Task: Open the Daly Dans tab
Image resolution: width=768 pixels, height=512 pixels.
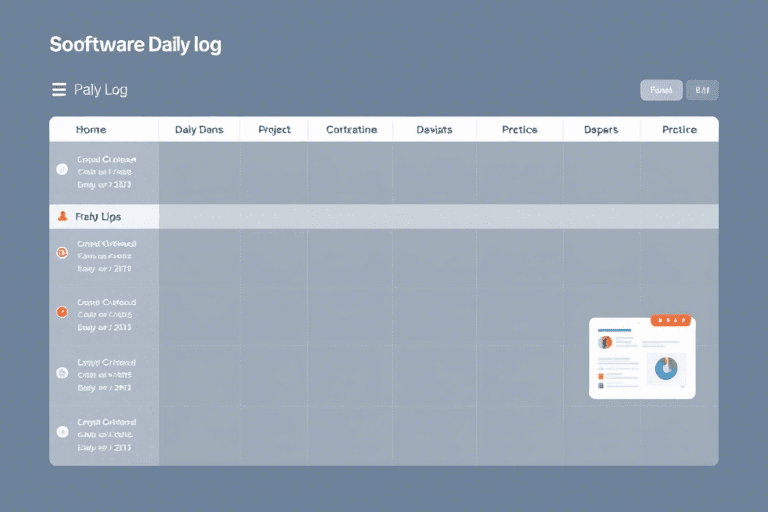Action: click(198, 130)
